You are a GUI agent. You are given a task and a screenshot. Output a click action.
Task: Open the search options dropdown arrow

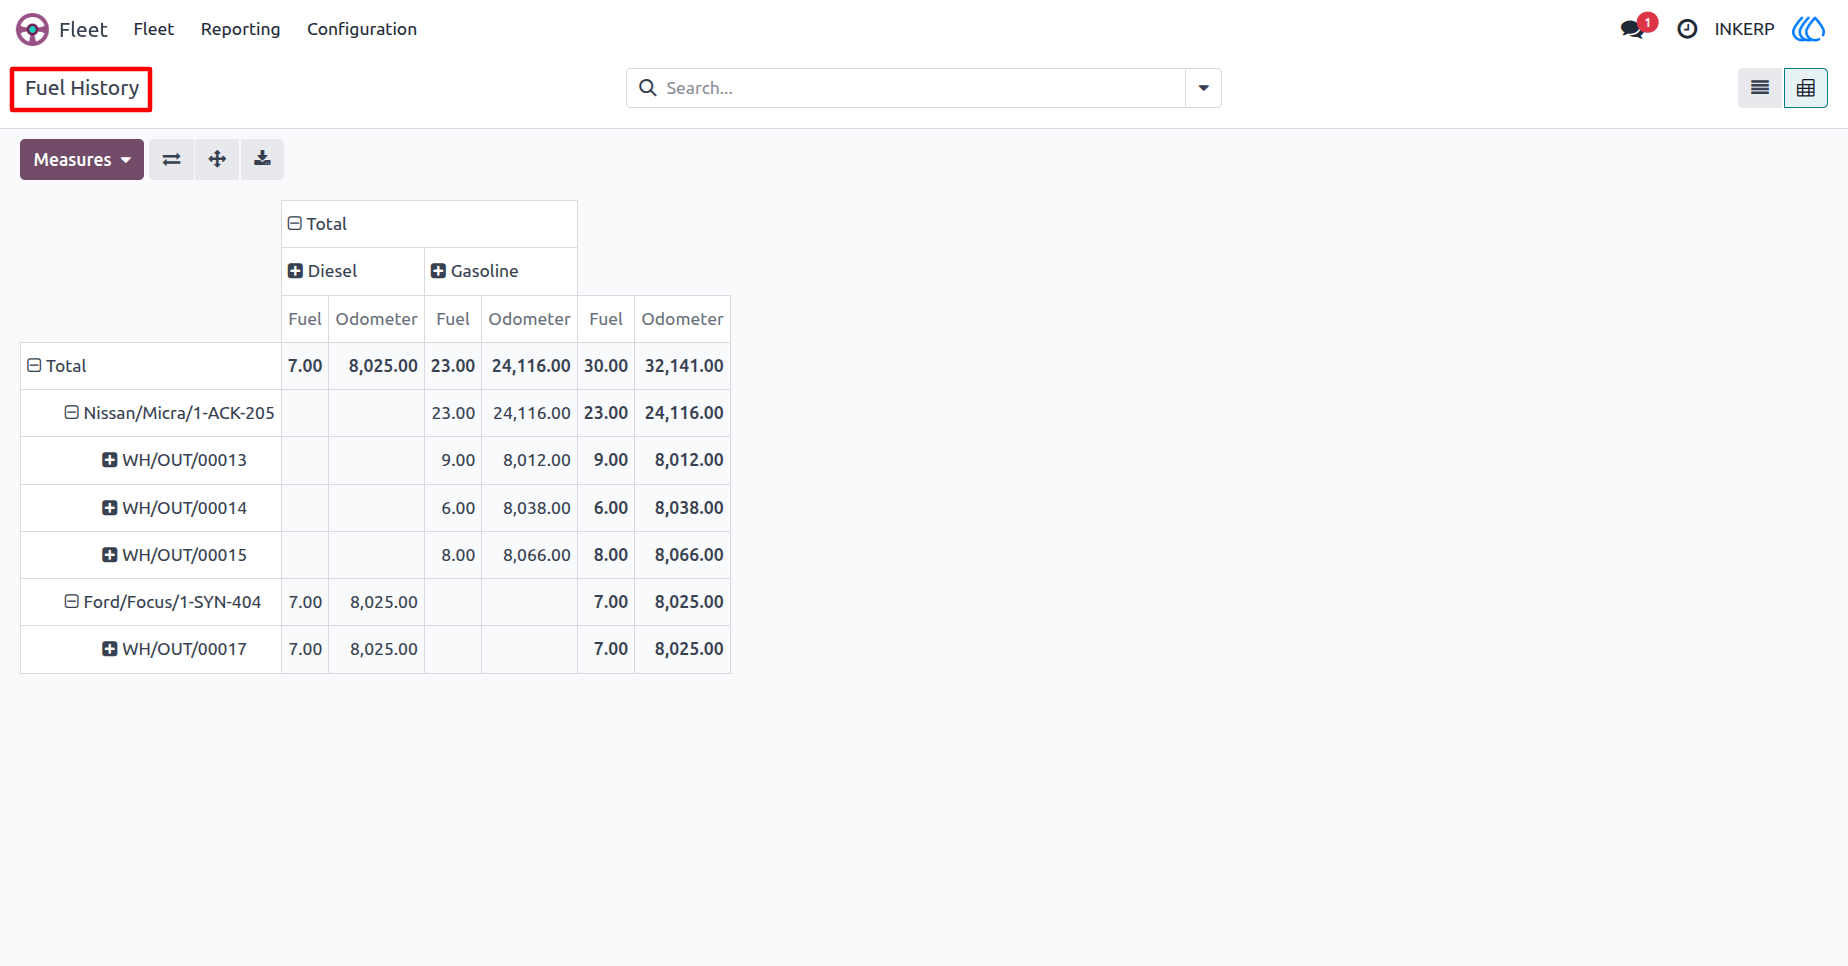pyautogui.click(x=1203, y=88)
